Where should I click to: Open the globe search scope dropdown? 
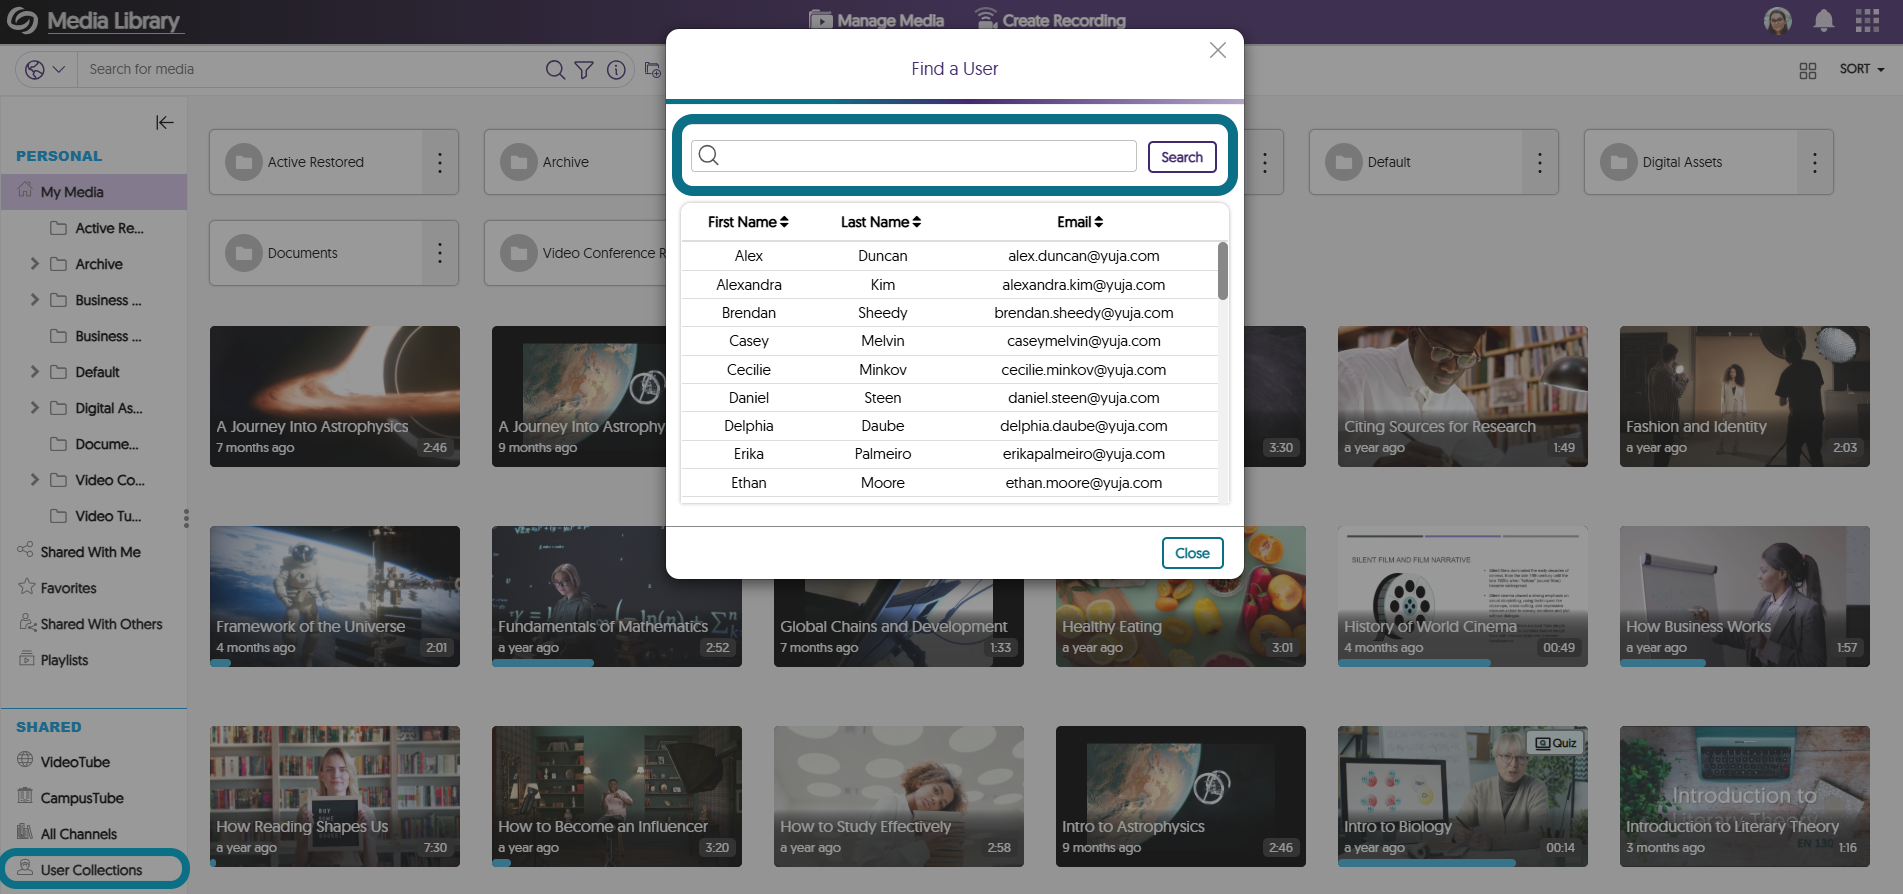45,69
